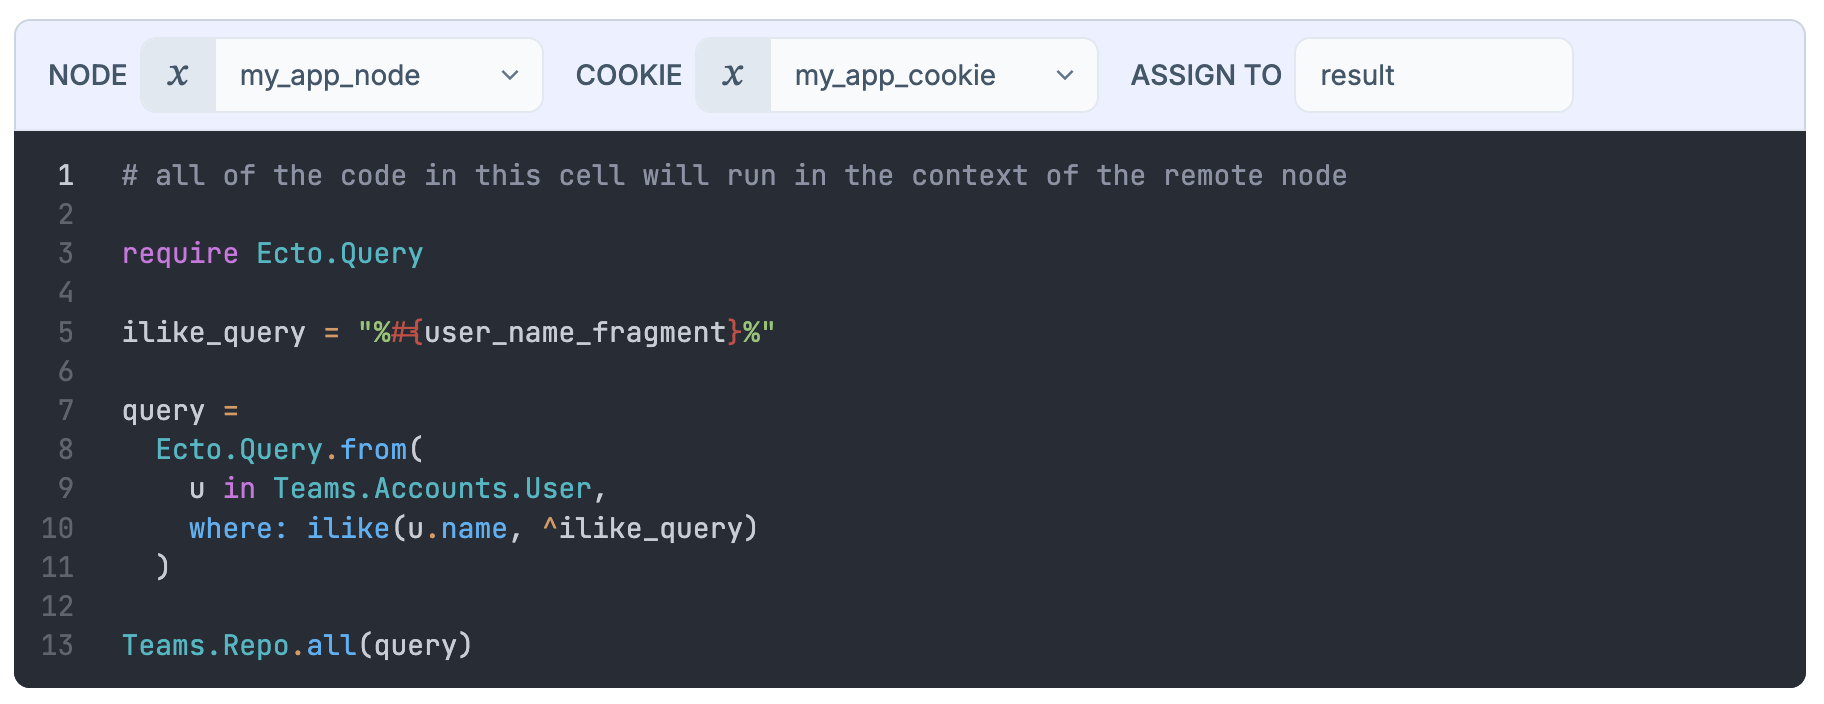
Task: Click the chevron arrow in cookie selector
Action: point(1065,75)
